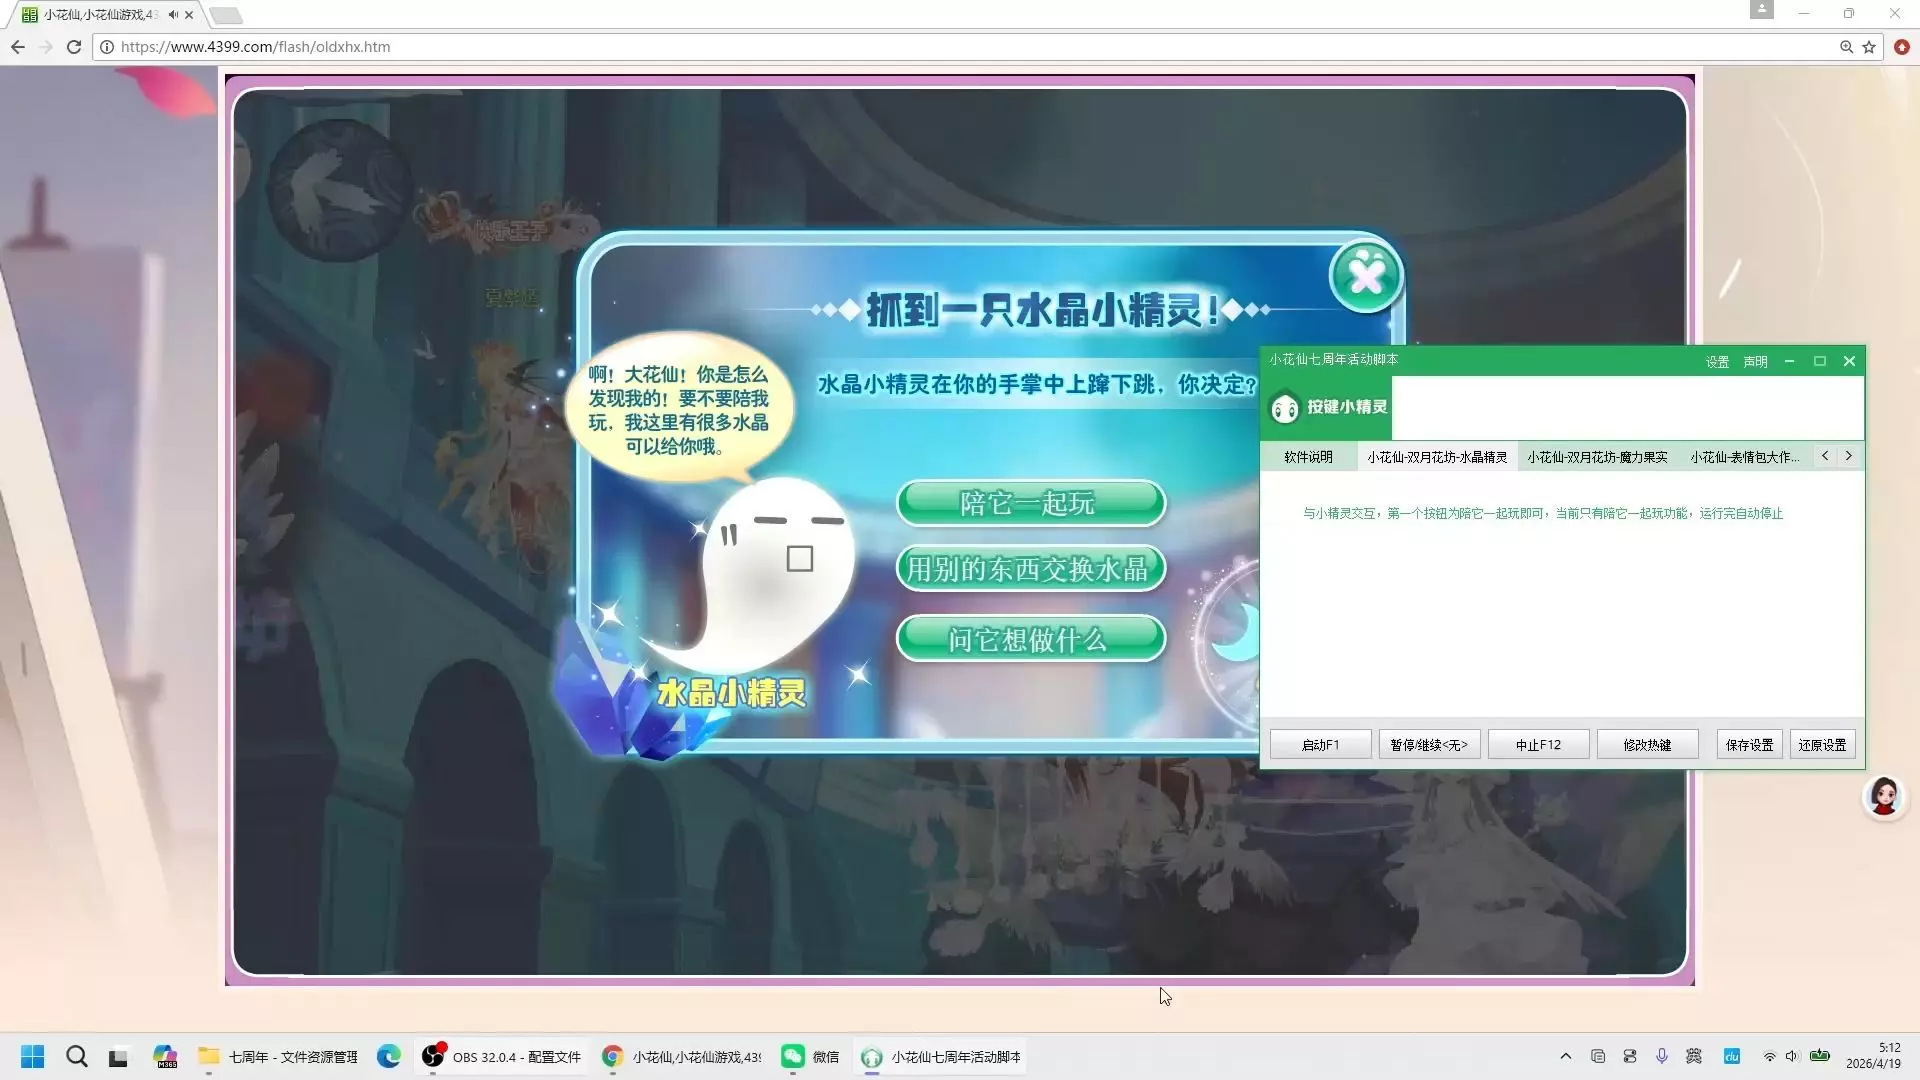This screenshot has width=1920, height=1080.
Task: Switch to the 软件说明 tab
Action: 1308,457
